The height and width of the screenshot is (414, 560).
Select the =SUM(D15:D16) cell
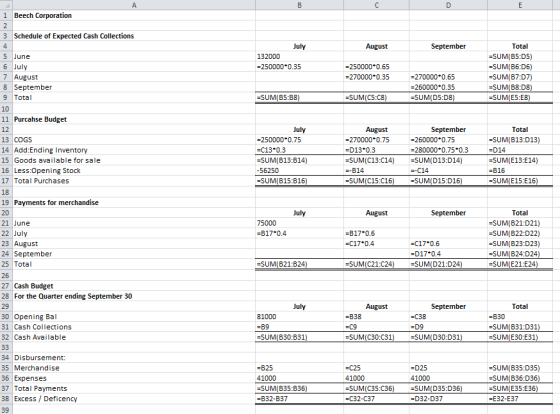(448, 181)
